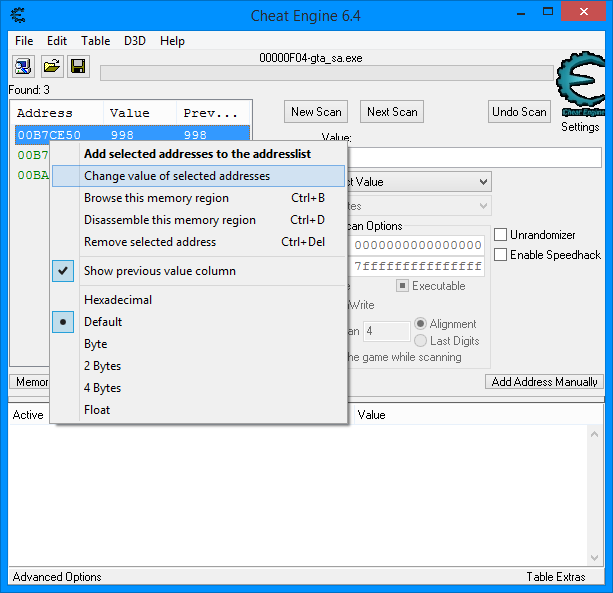Click in the scan Value input field
This screenshot has width=613, height=593.
pos(474,158)
